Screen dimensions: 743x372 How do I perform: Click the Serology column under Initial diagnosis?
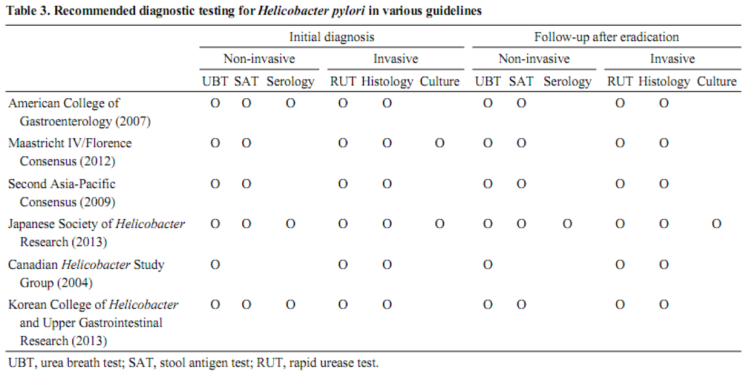pyautogui.click(x=290, y=82)
